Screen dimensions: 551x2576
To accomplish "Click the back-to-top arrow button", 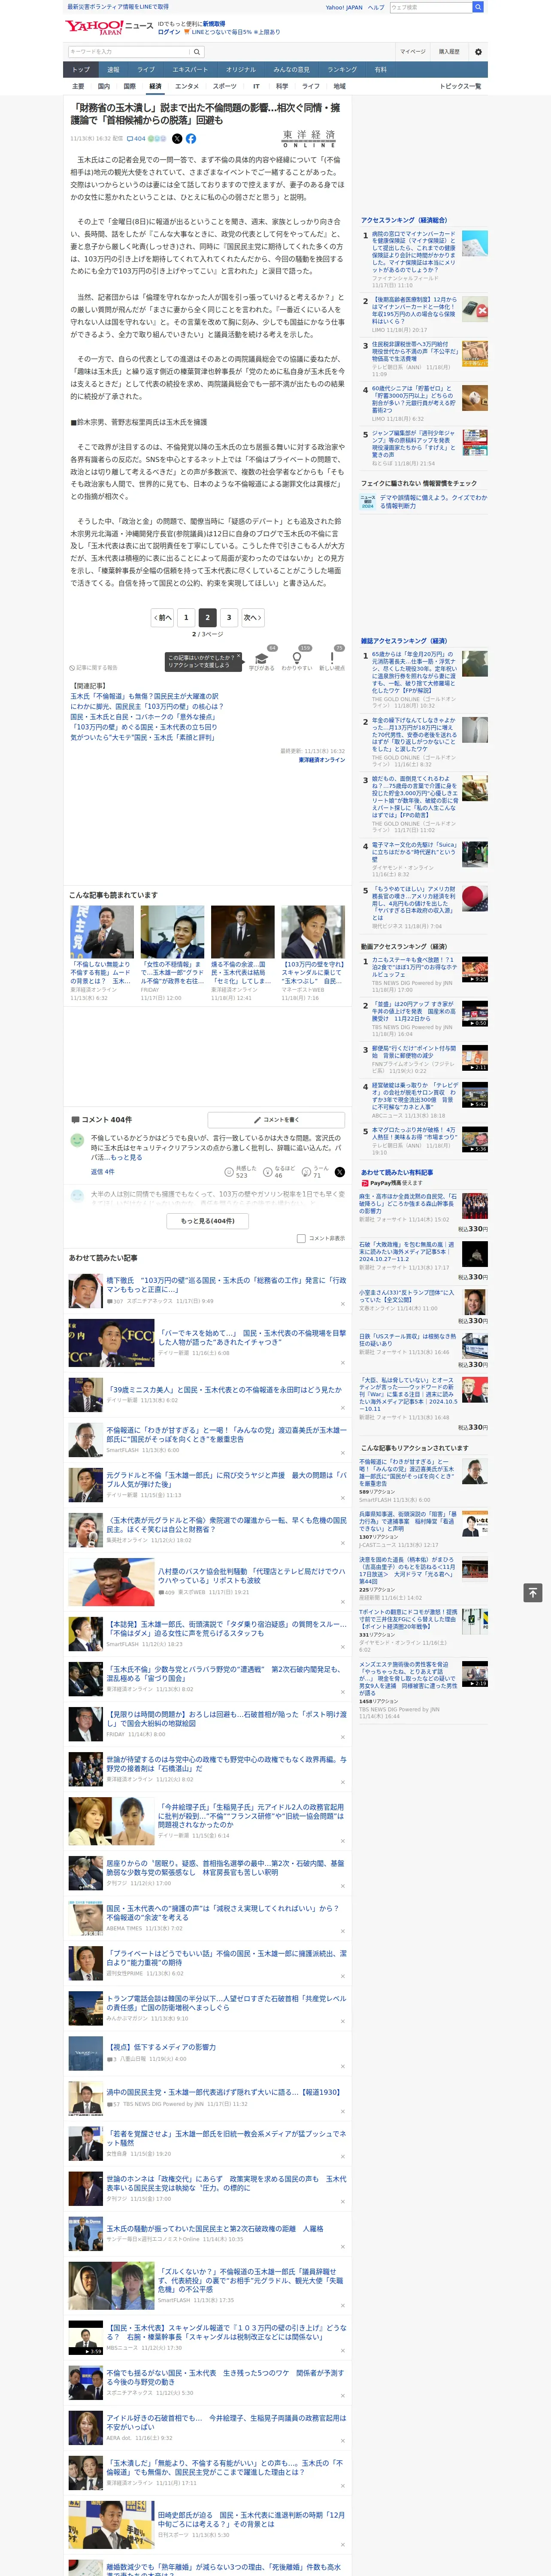I will 532,1593.
